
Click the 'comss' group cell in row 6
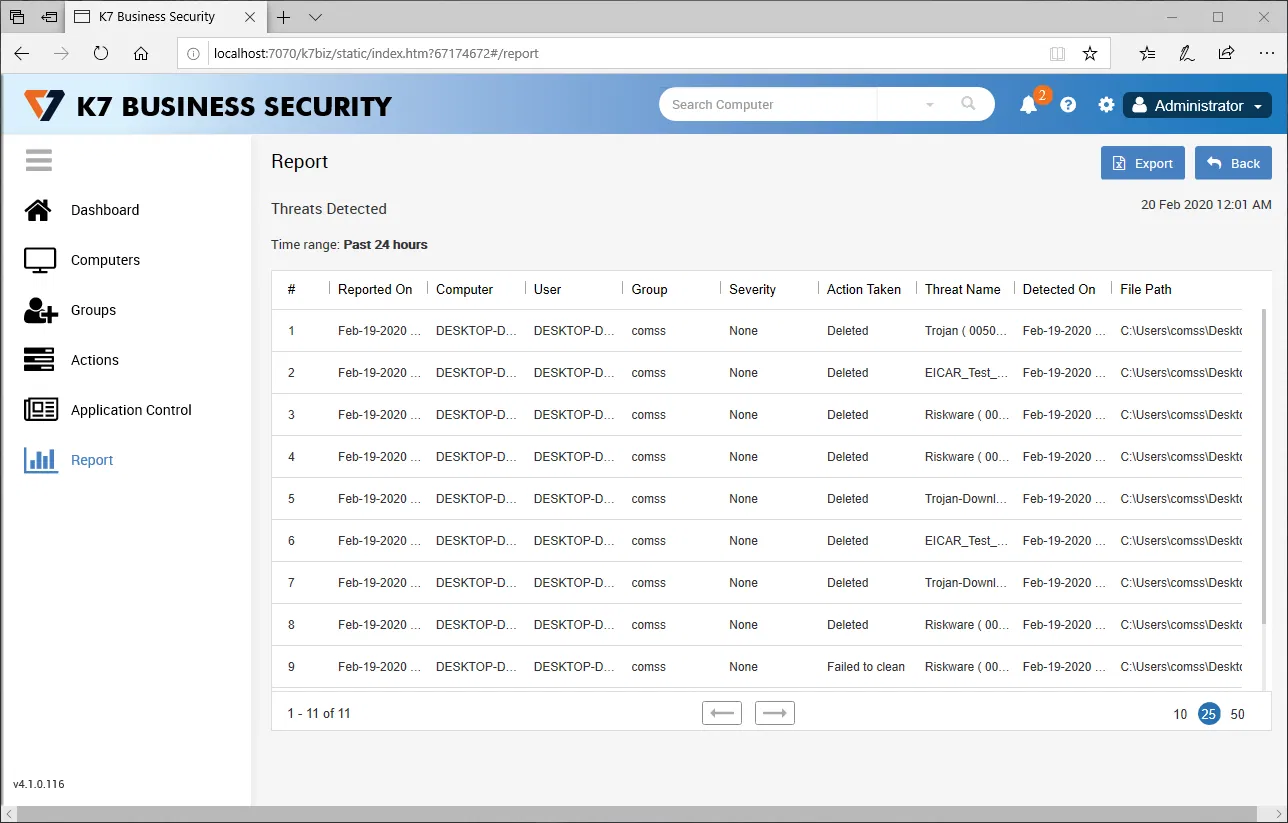click(649, 541)
